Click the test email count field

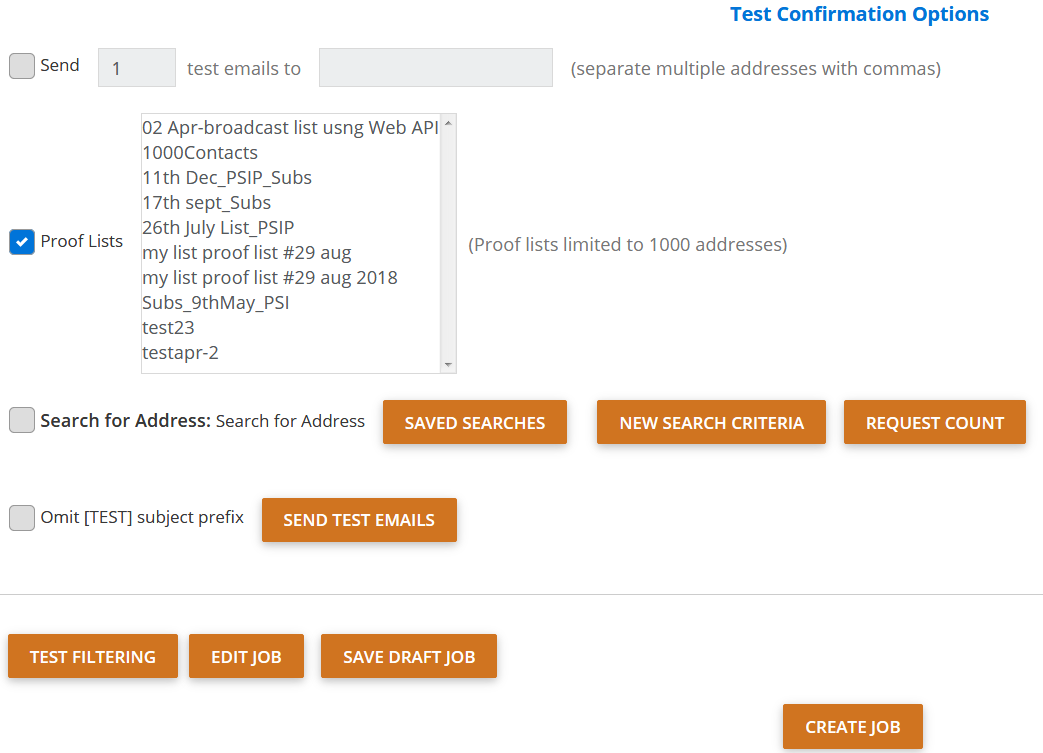tap(137, 67)
